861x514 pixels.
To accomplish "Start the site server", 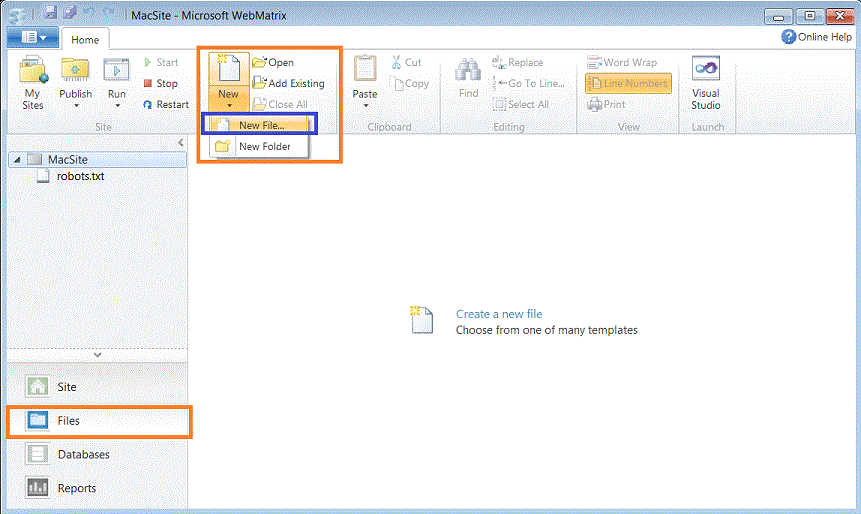I will pos(161,63).
